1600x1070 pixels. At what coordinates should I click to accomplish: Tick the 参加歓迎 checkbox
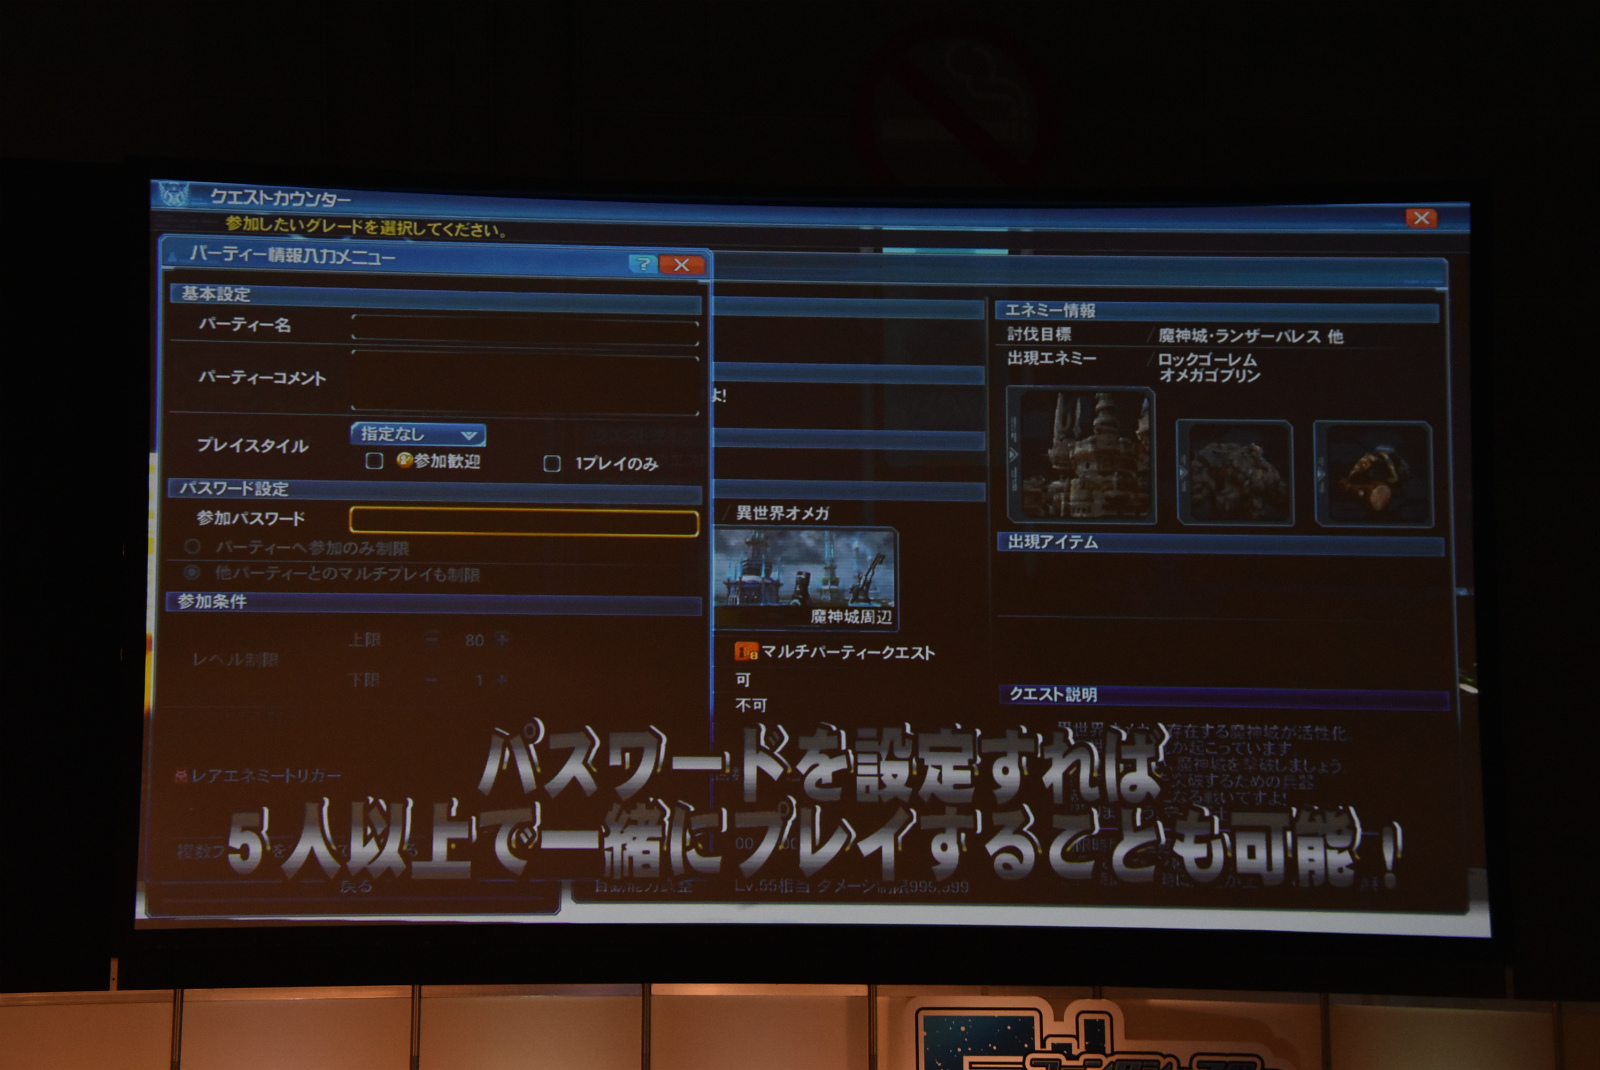pos(374,460)
